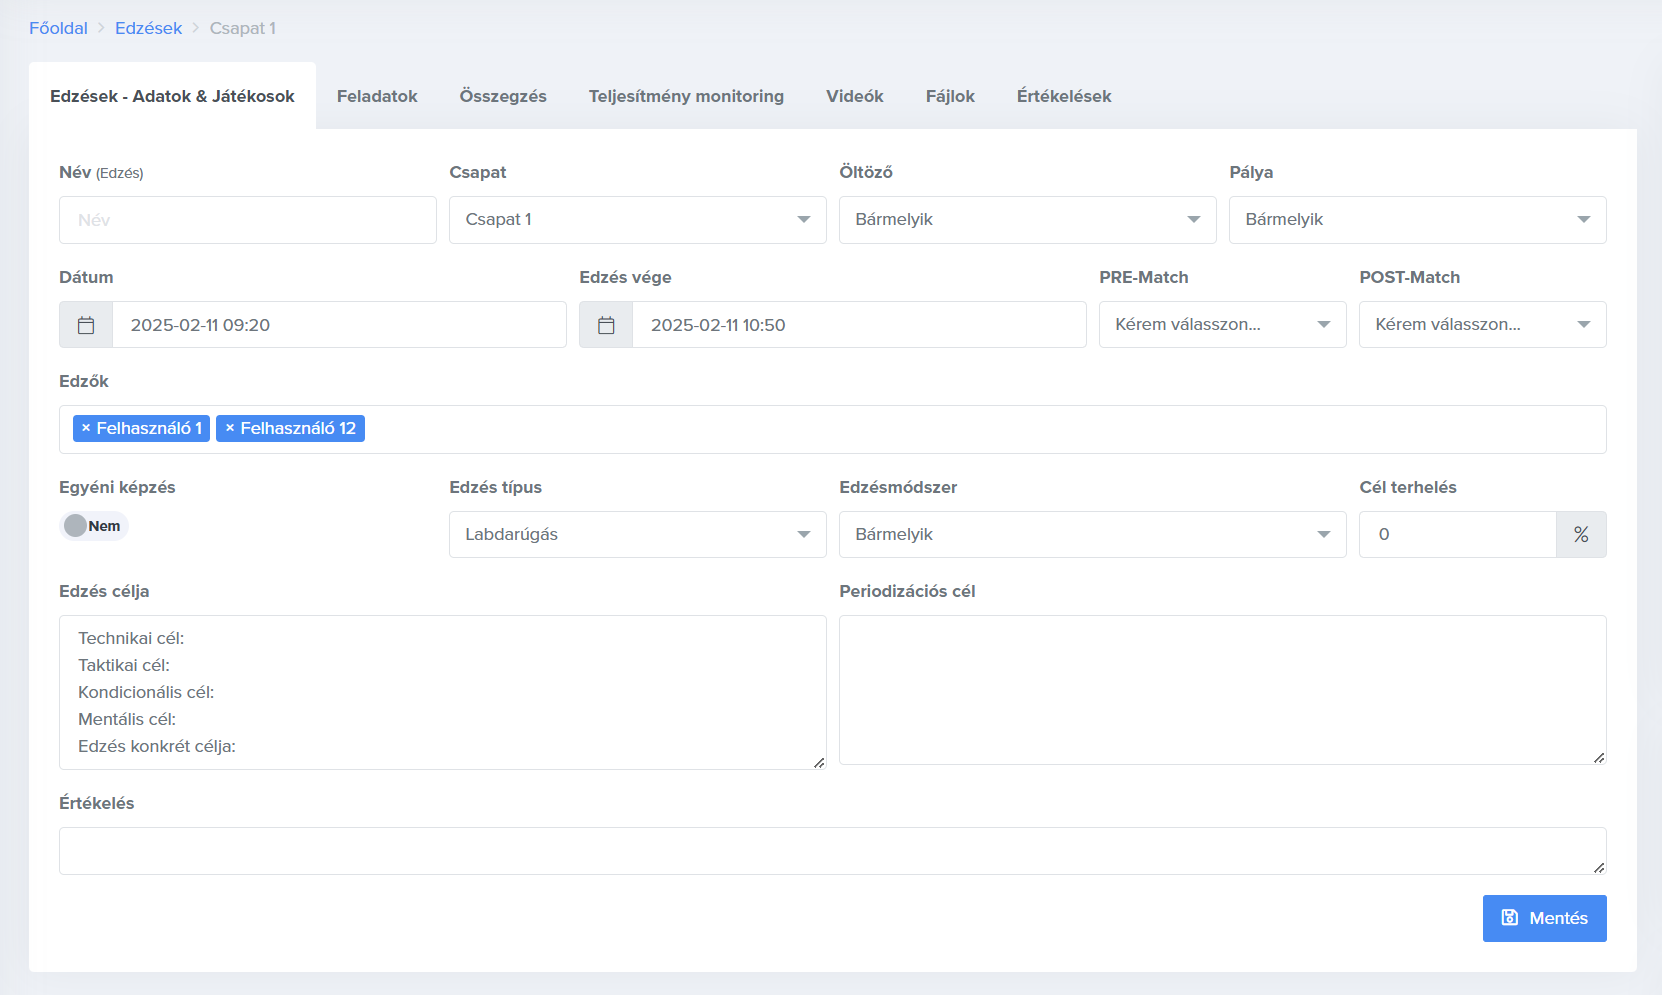Image resolution: width=1662 pixels, height=995 pixels.
Task: Open the Videók tab
Action: 854,96
